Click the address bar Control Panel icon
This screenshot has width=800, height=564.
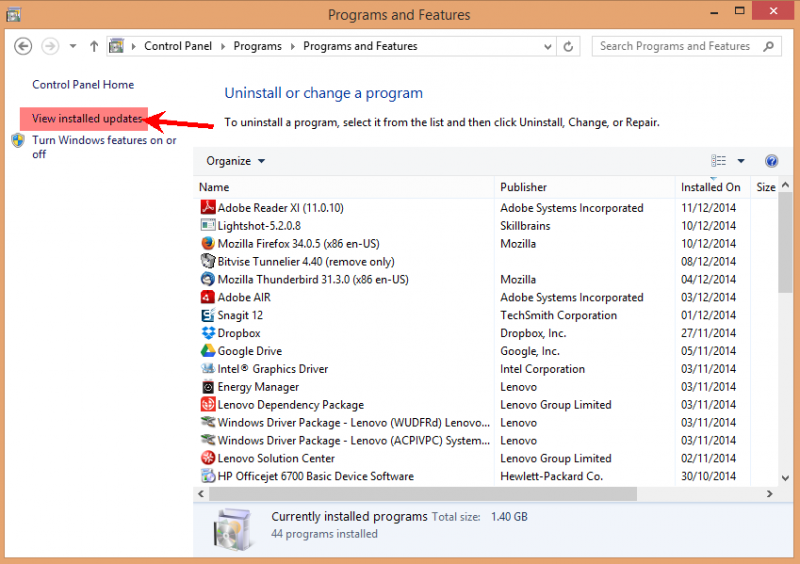[x=117, y=46]
